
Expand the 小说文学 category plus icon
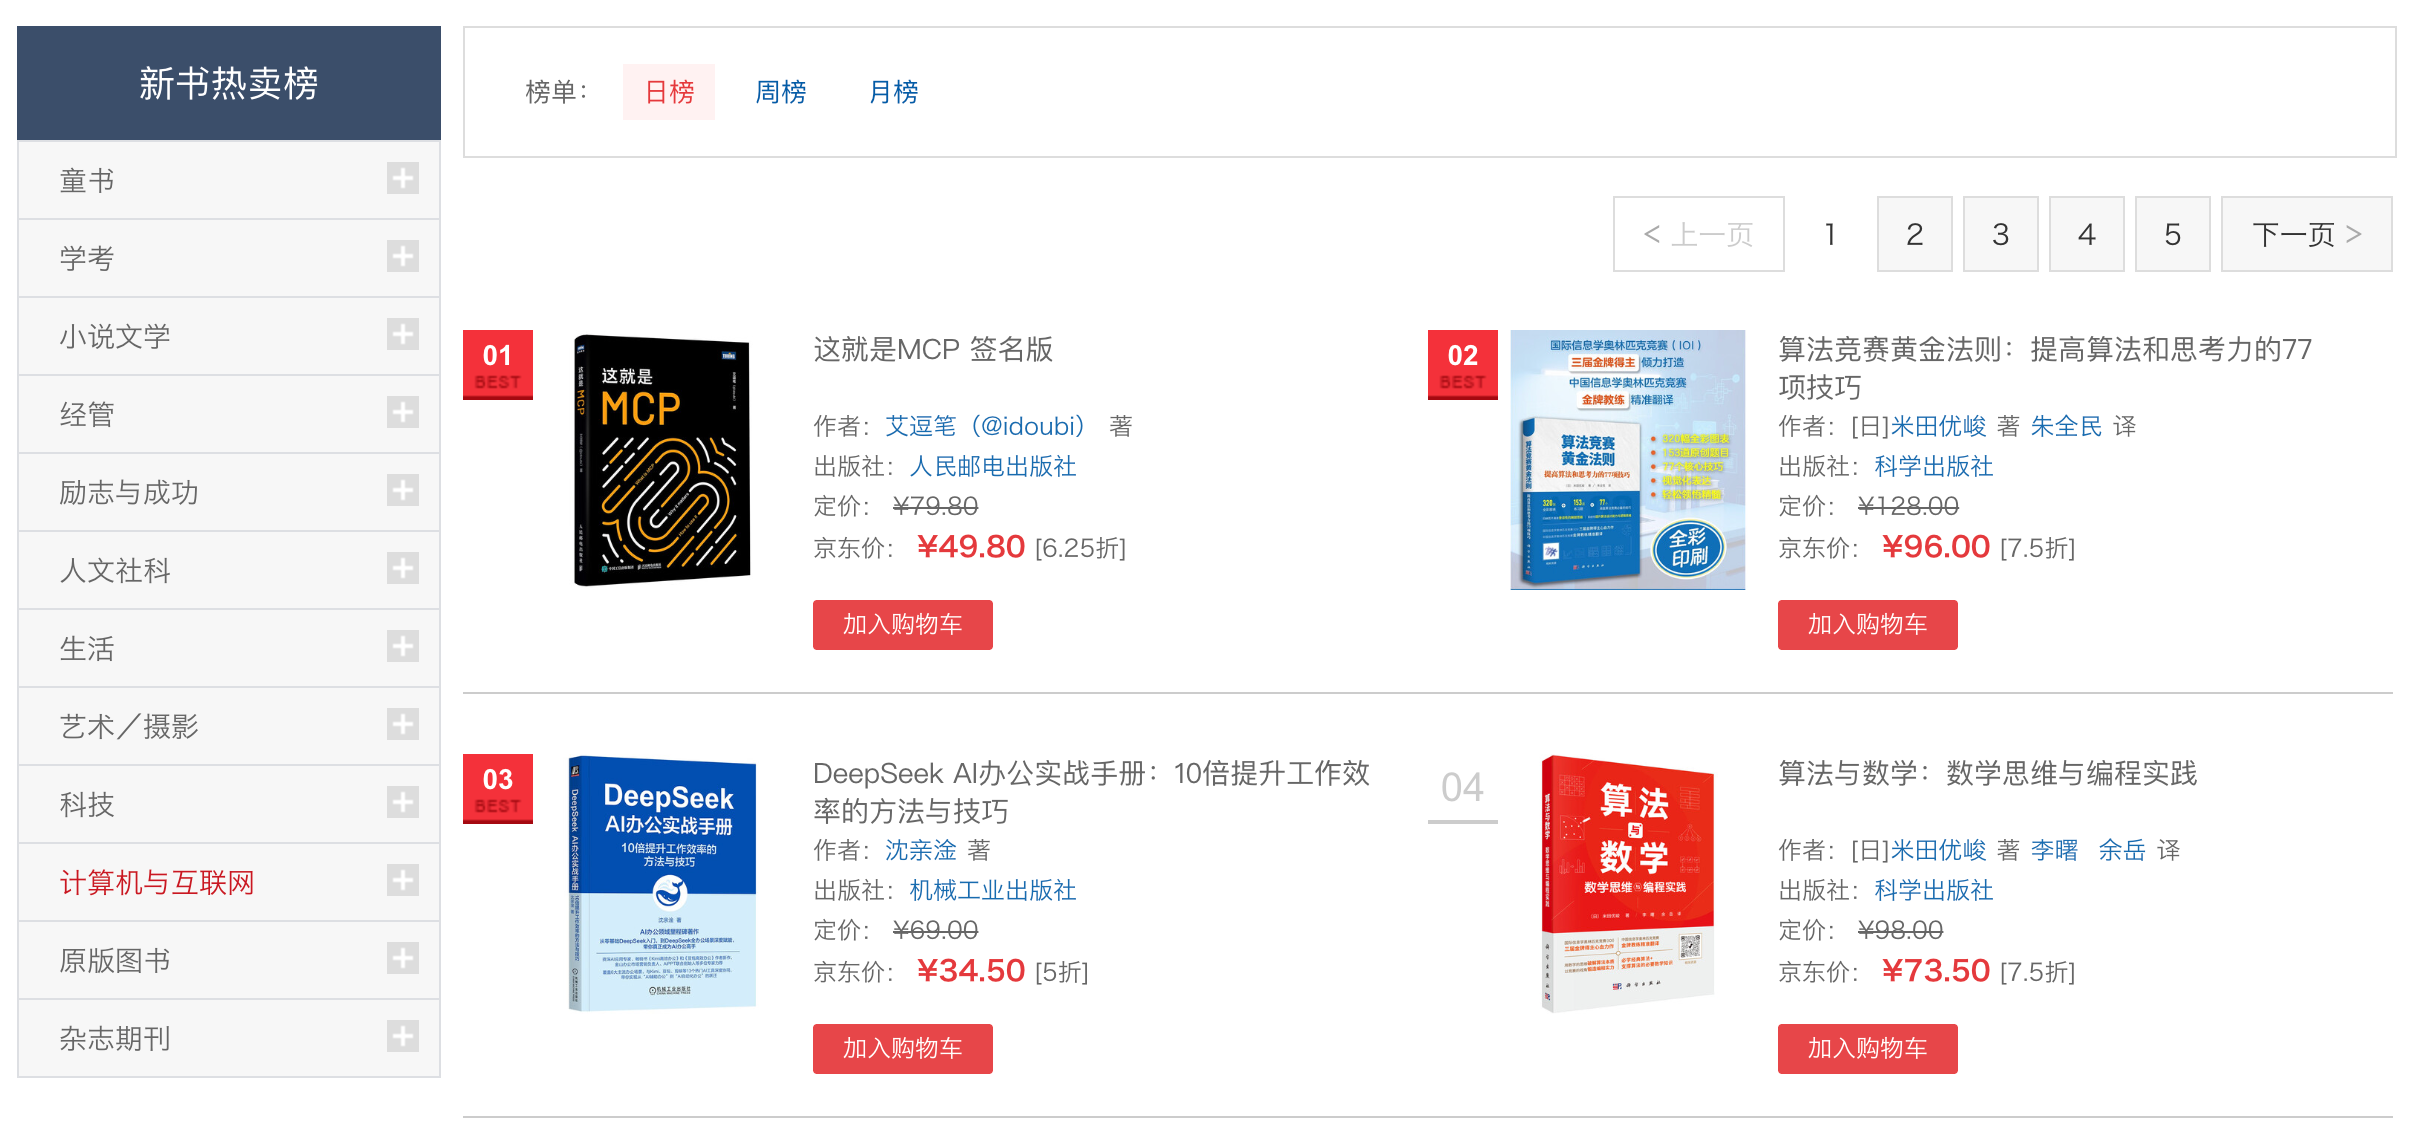(402, 335)
